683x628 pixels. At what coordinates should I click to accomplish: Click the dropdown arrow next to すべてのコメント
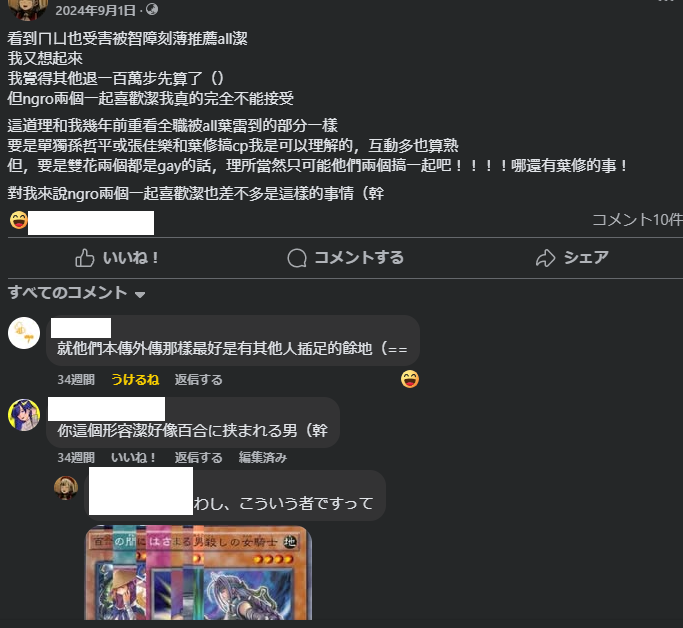tap(140, 295)
